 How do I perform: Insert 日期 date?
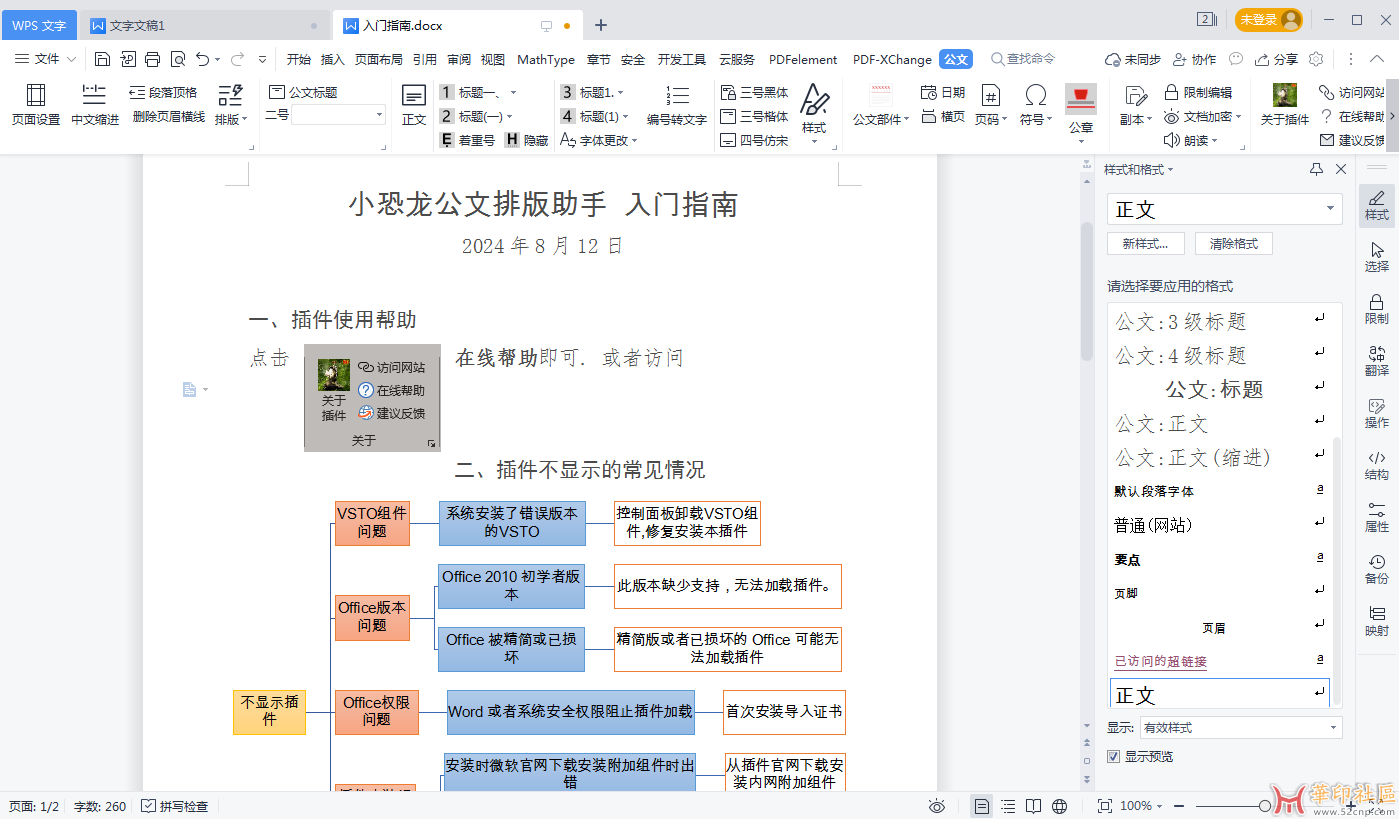(x=943, y=92)
